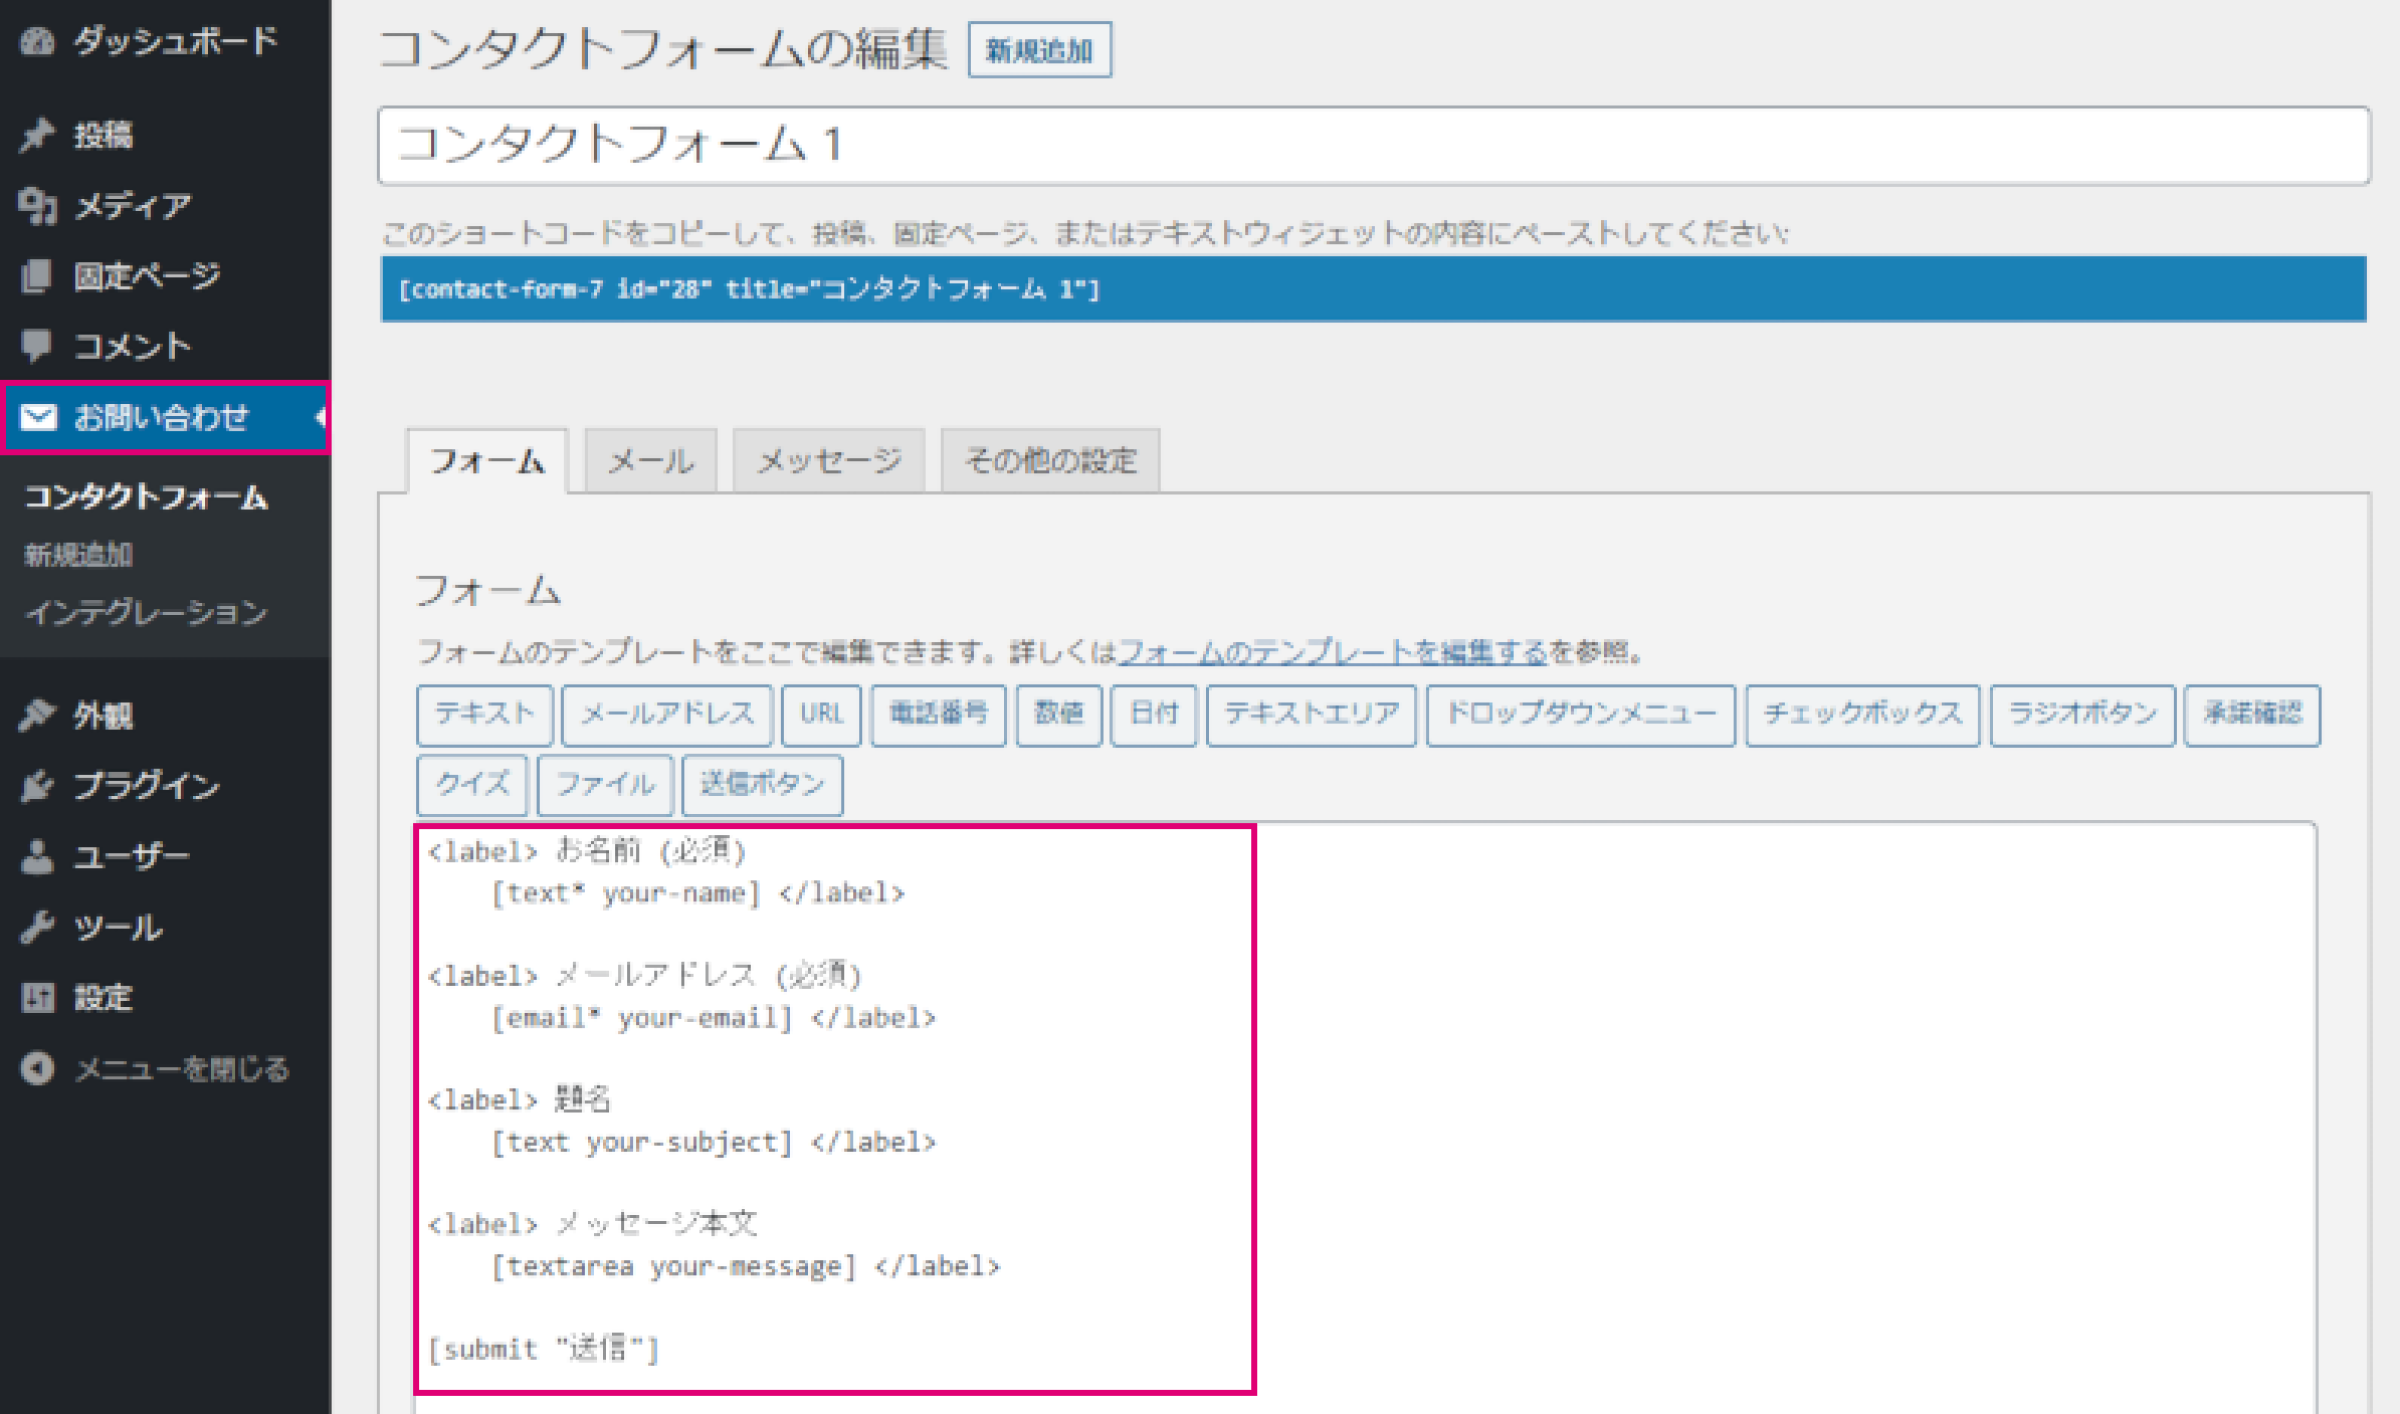Click the media icon beside メディア
The height and width of the screenshot is (1414, 2400).
click(x=37, y=205)
